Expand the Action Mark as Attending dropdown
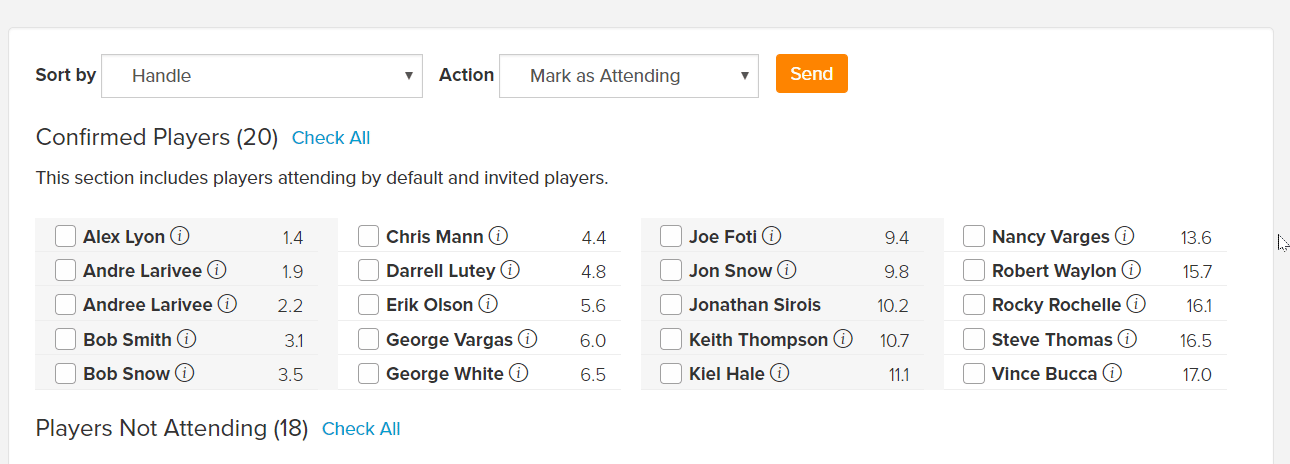The image size is (1290, 464). click(x=629, y=76)
